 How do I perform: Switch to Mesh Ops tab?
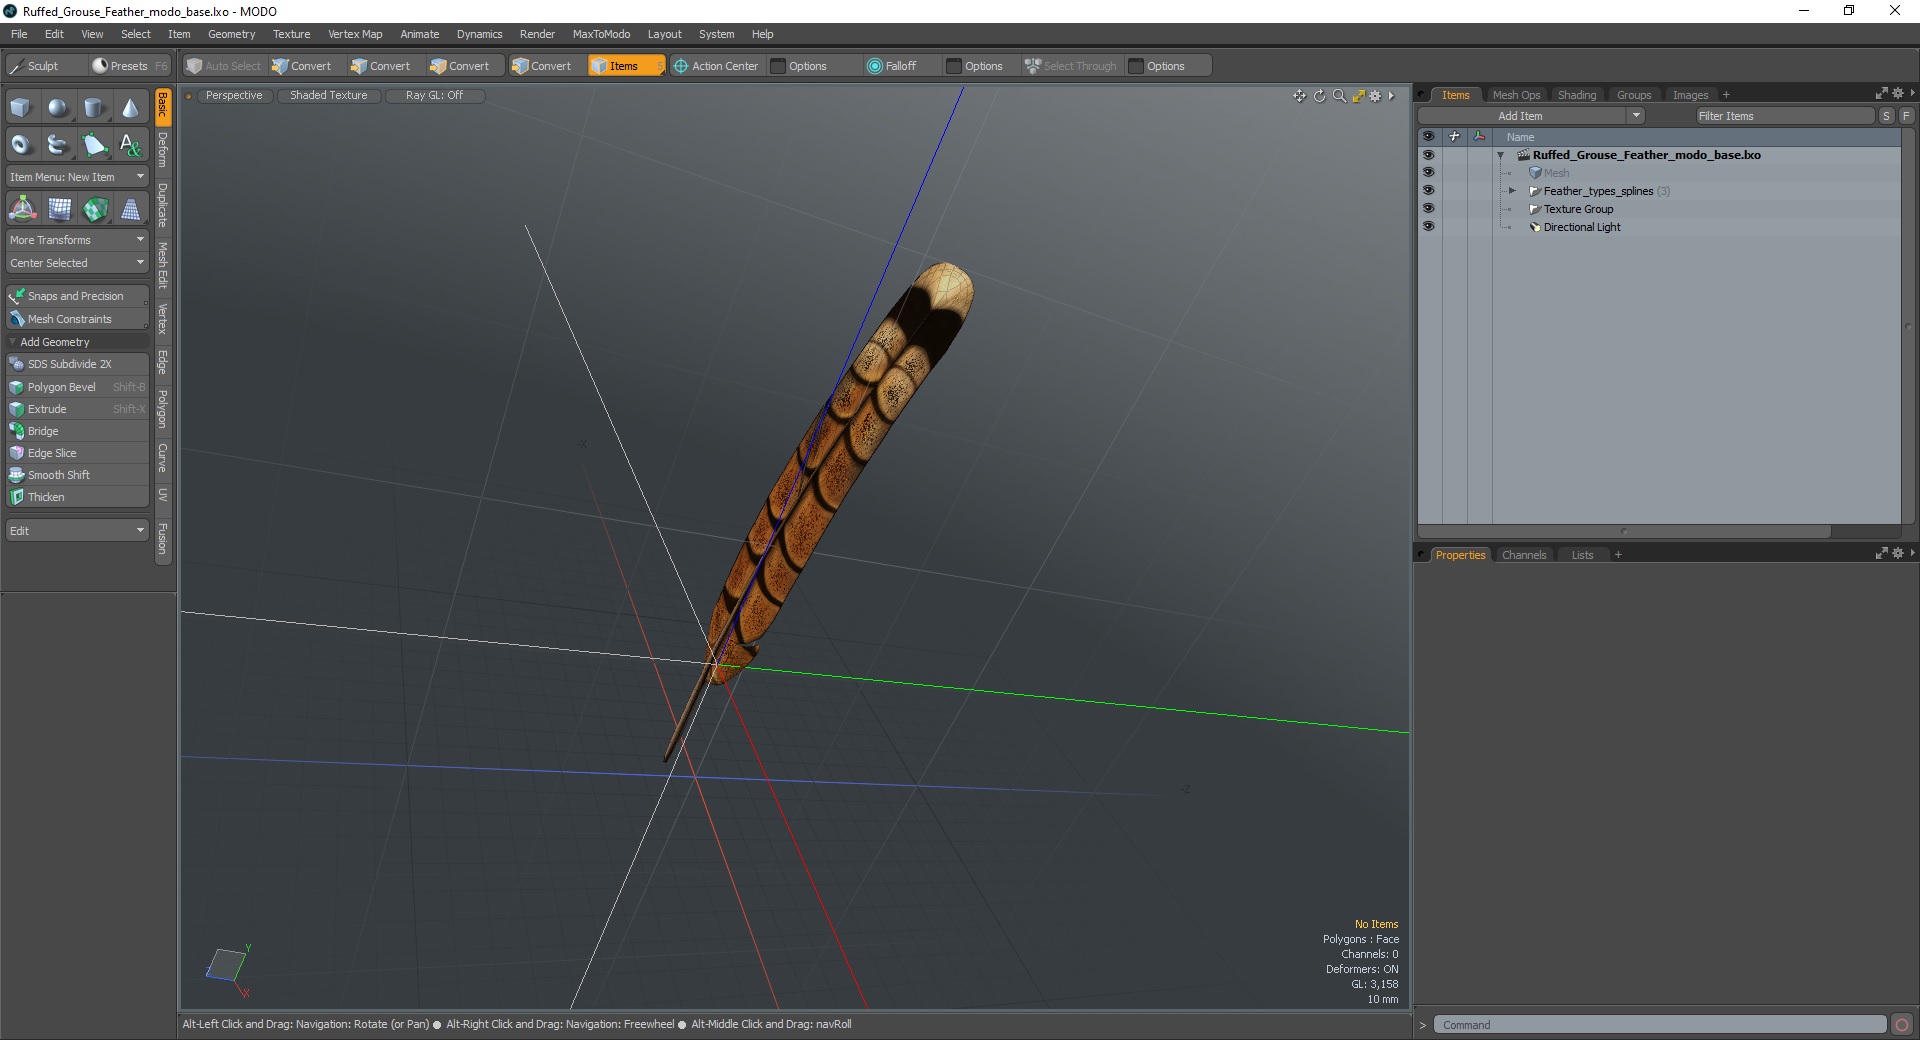click(x=1516, y=95)
